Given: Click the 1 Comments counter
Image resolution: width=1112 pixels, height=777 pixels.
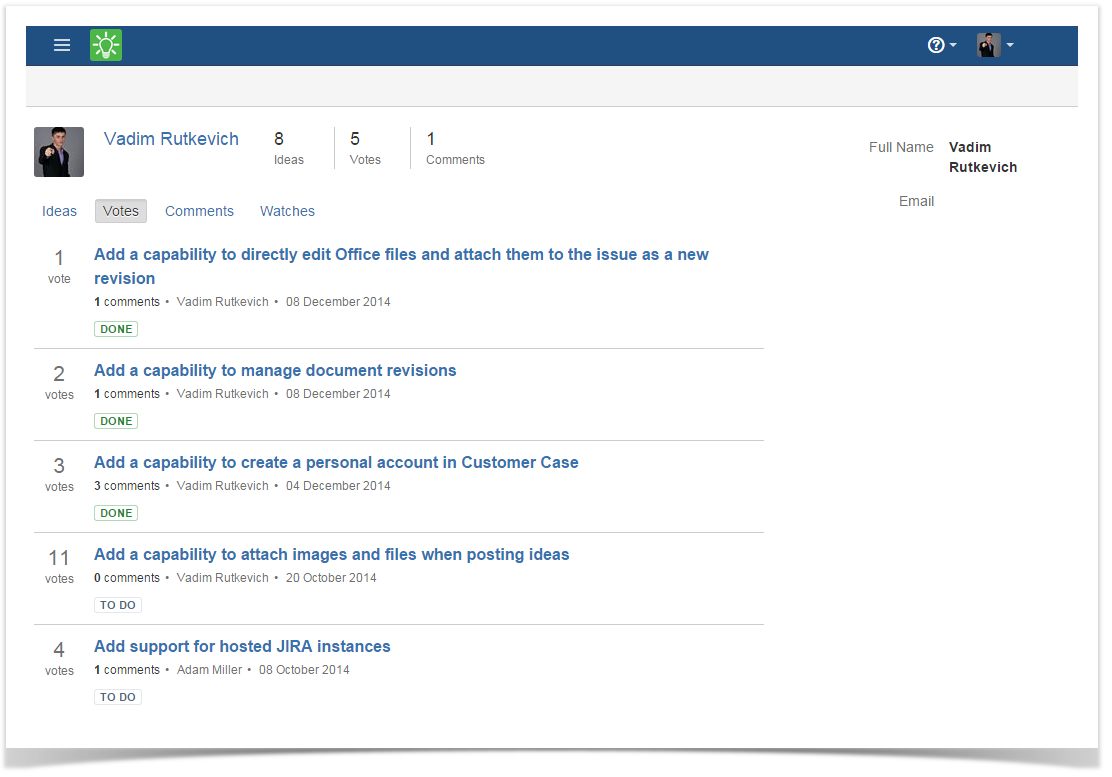Looking at the screenshot, I should [x=455, y=148].
